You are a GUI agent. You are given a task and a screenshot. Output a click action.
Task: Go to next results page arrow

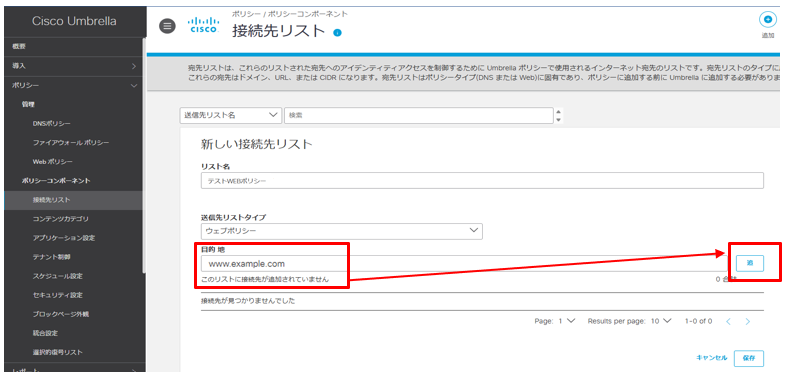[x=748, y=321]
